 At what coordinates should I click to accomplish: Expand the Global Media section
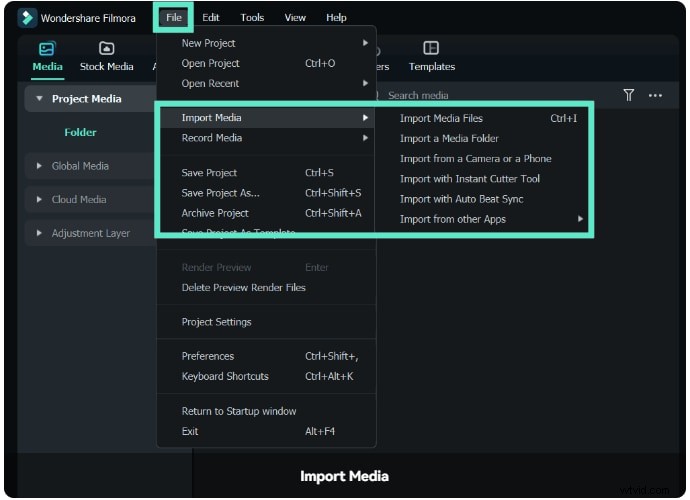(x=40, y=166)
